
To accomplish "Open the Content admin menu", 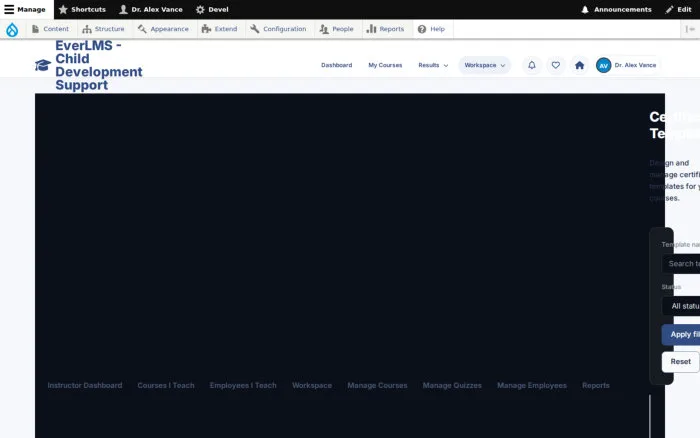I will (x=50, y=29).
